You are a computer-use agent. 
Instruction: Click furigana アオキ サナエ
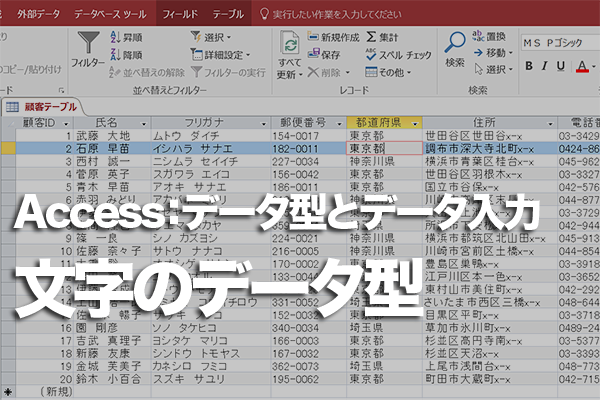pyautogui.click(x=211, y=187)
